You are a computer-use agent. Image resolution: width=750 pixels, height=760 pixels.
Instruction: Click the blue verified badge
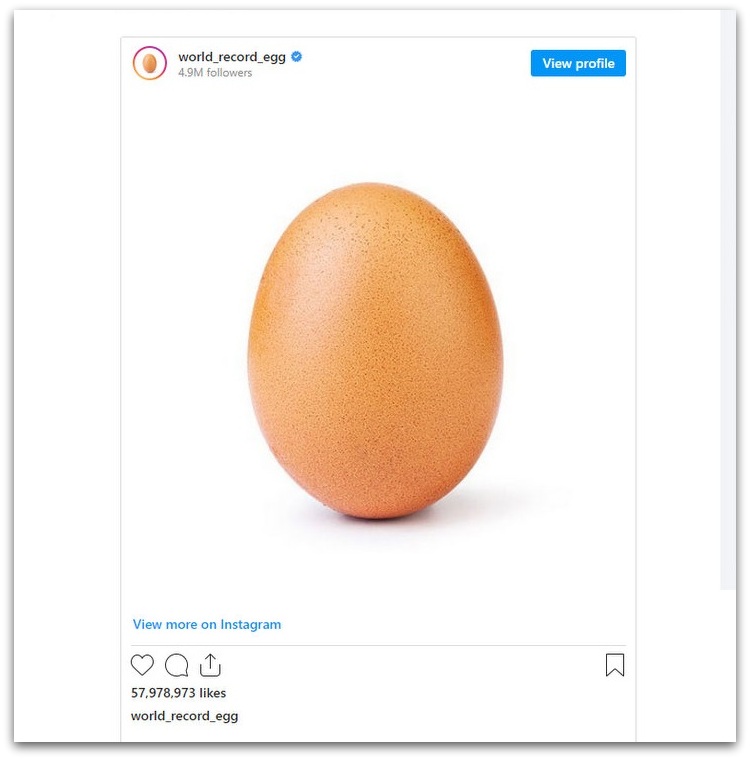pos(297,57)
